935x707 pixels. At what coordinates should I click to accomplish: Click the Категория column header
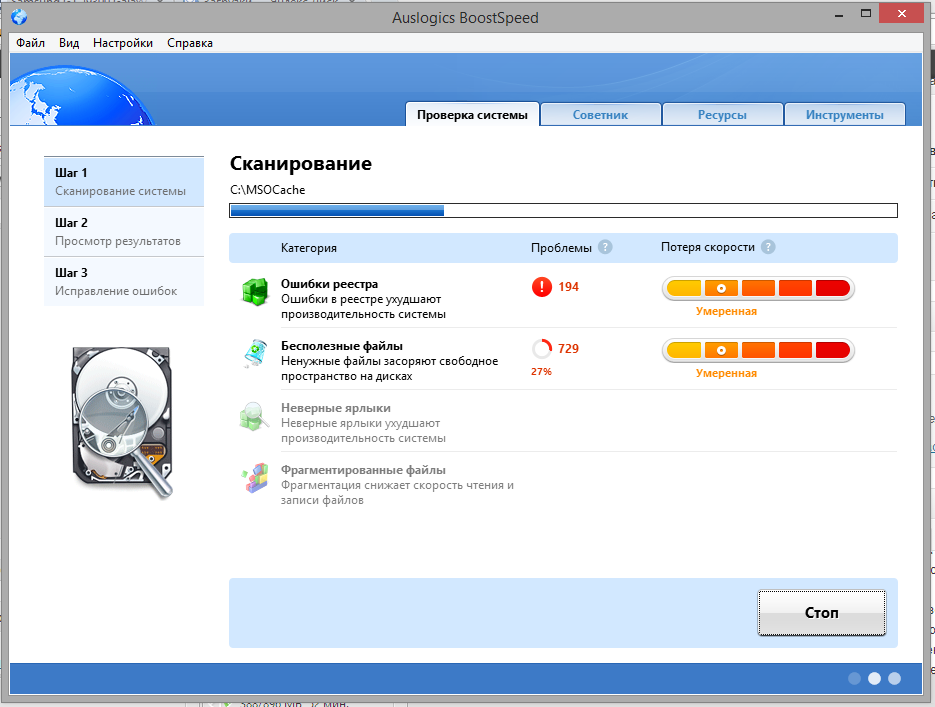tap(309, 247)
